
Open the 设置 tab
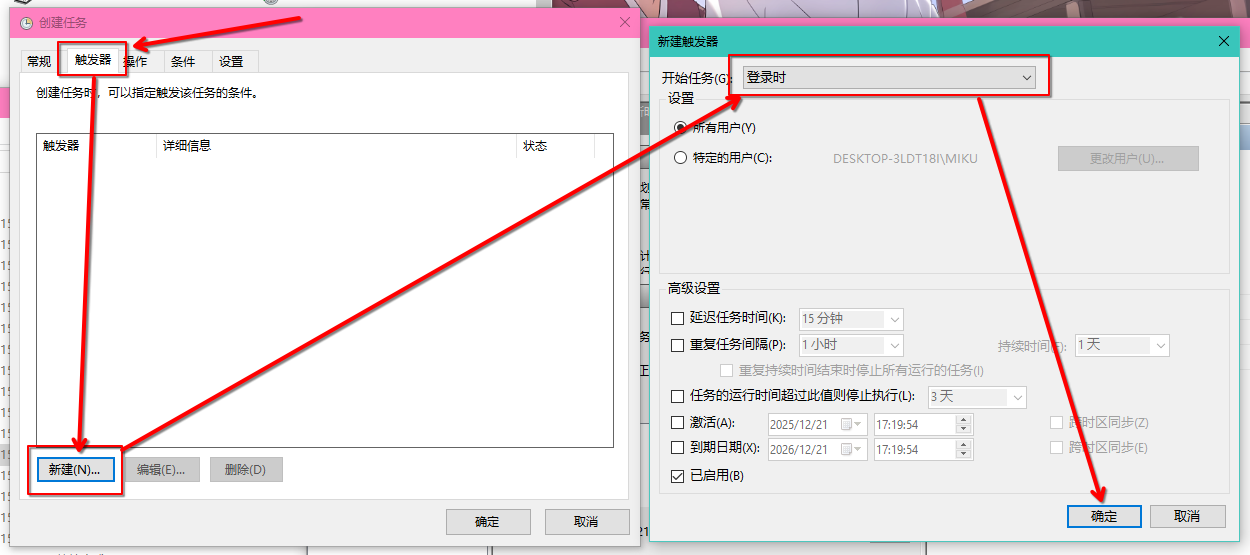point(231,61)
